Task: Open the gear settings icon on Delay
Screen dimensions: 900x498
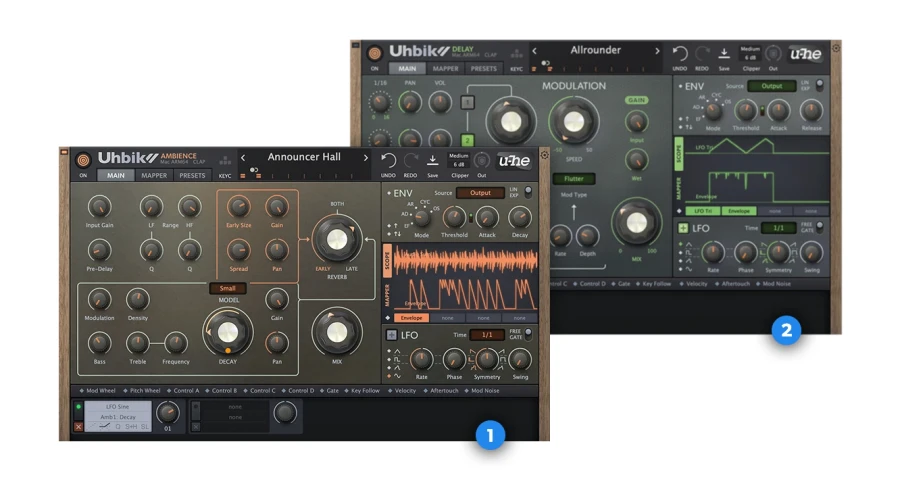Action: click(836, 48)
